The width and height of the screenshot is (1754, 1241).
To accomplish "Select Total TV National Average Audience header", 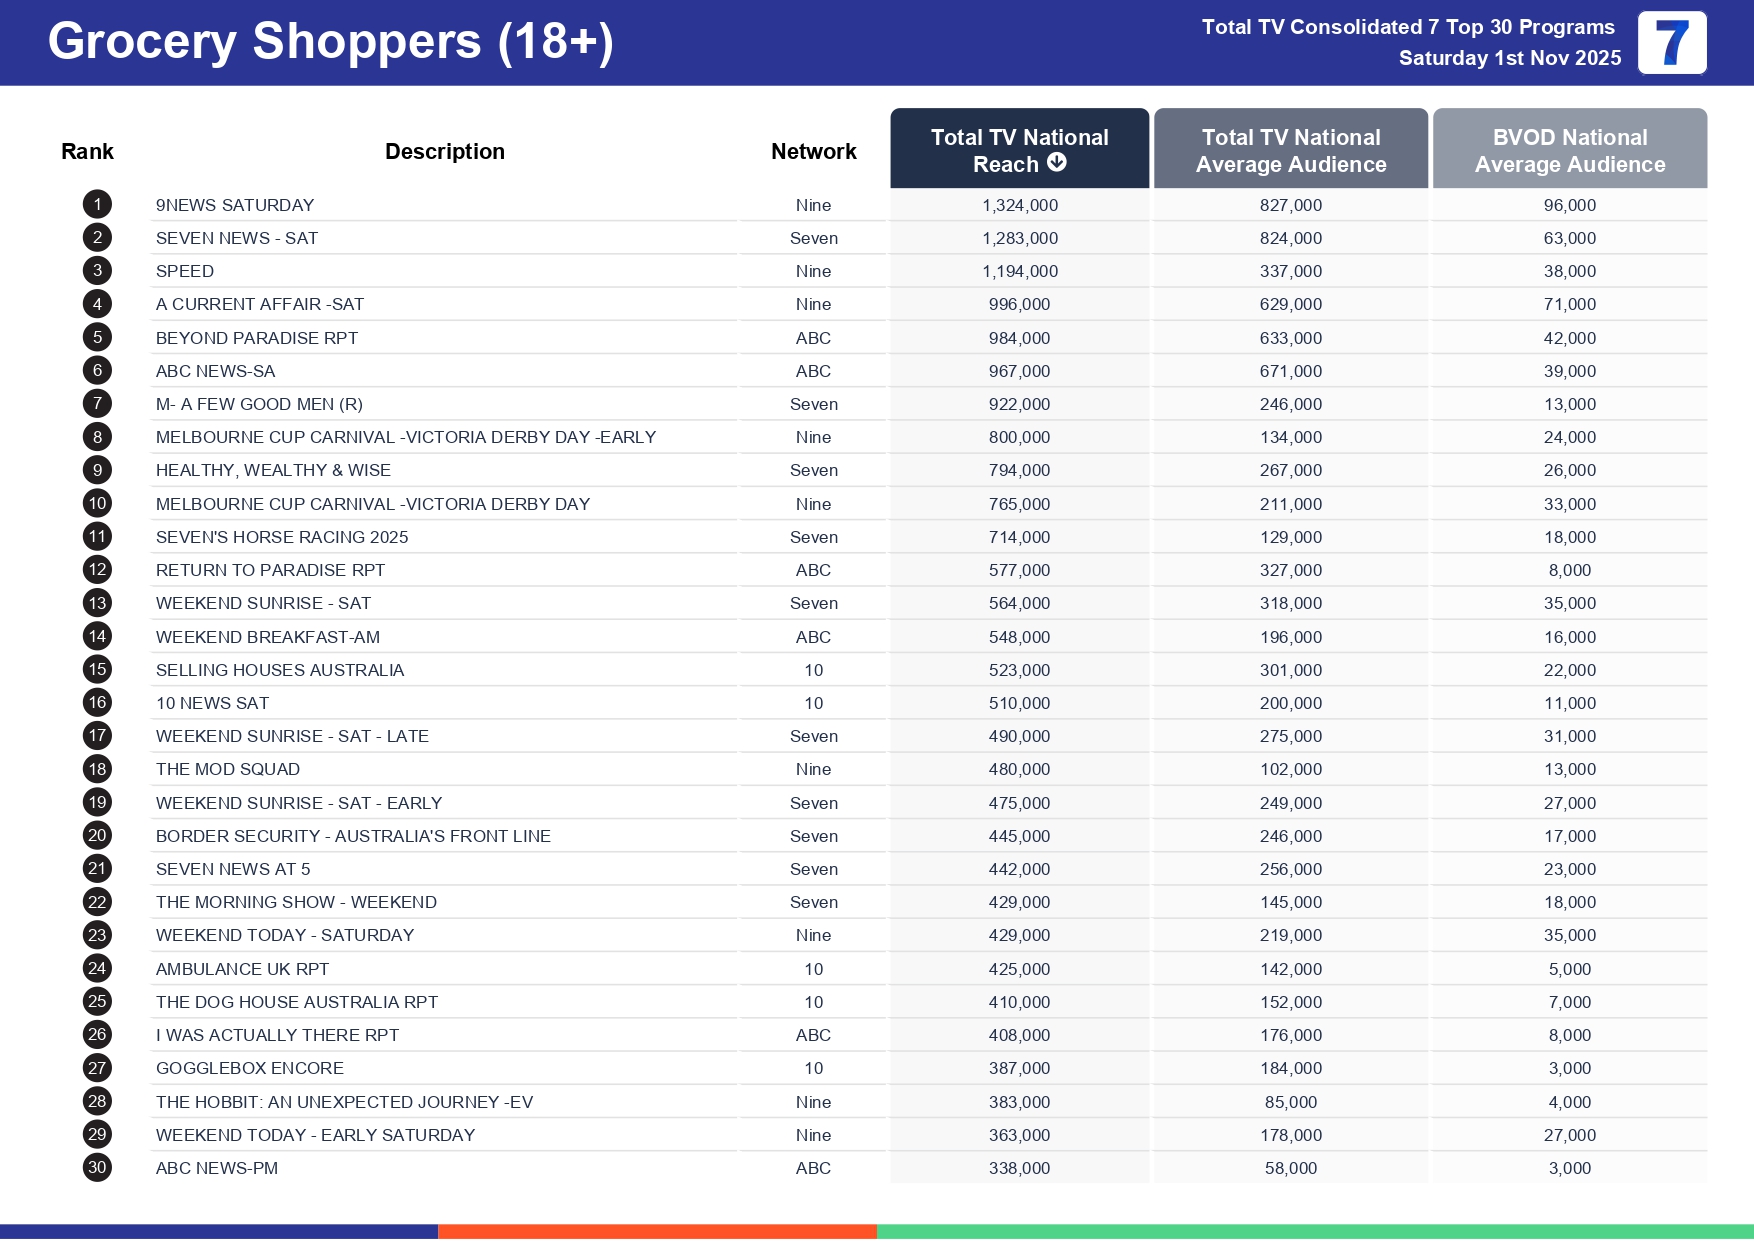I will pos(1290,150).
